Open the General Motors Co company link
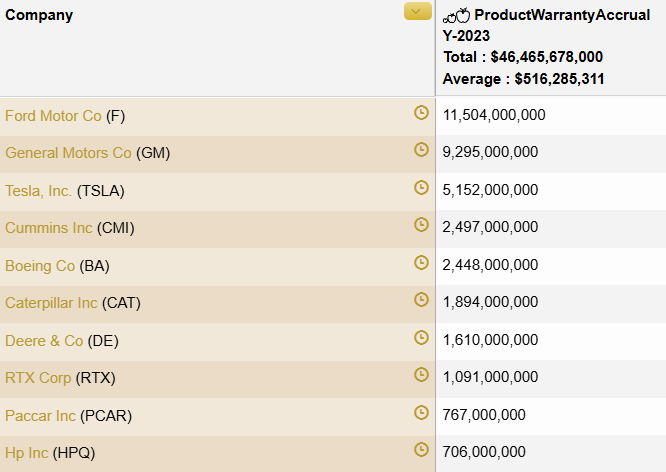The image size is (666, 472). coord(68,153)
